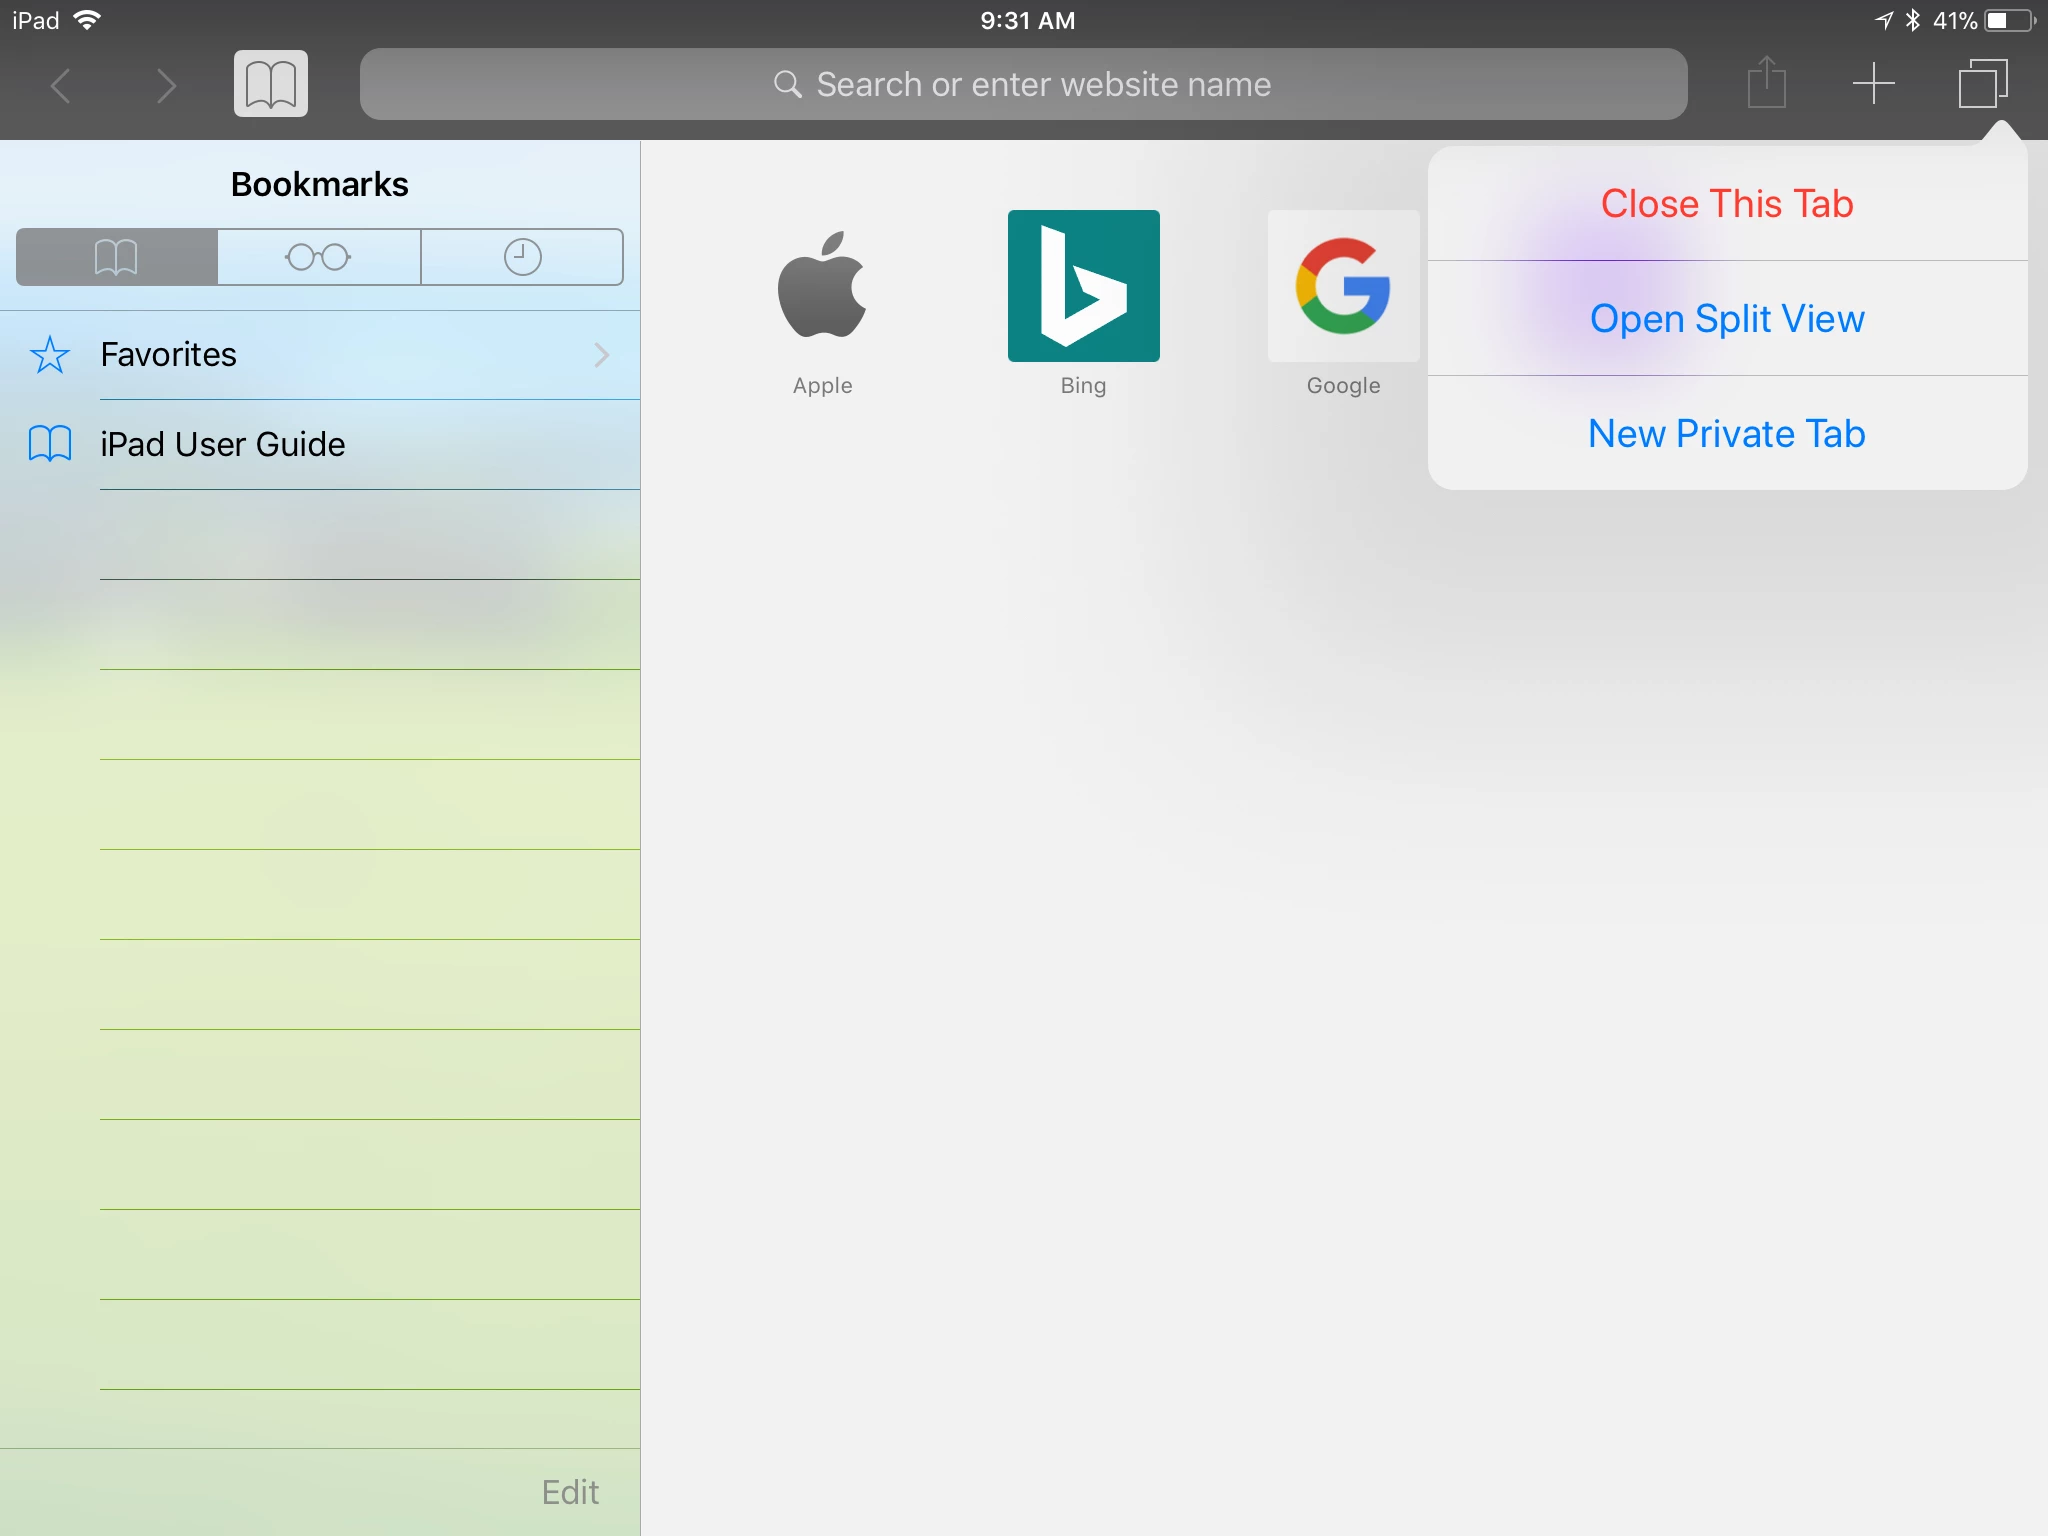Image resolution: width=2048 pixels, height=1536 pixels.
Task: Add a new tab with plus icon
Action: 1874,84
